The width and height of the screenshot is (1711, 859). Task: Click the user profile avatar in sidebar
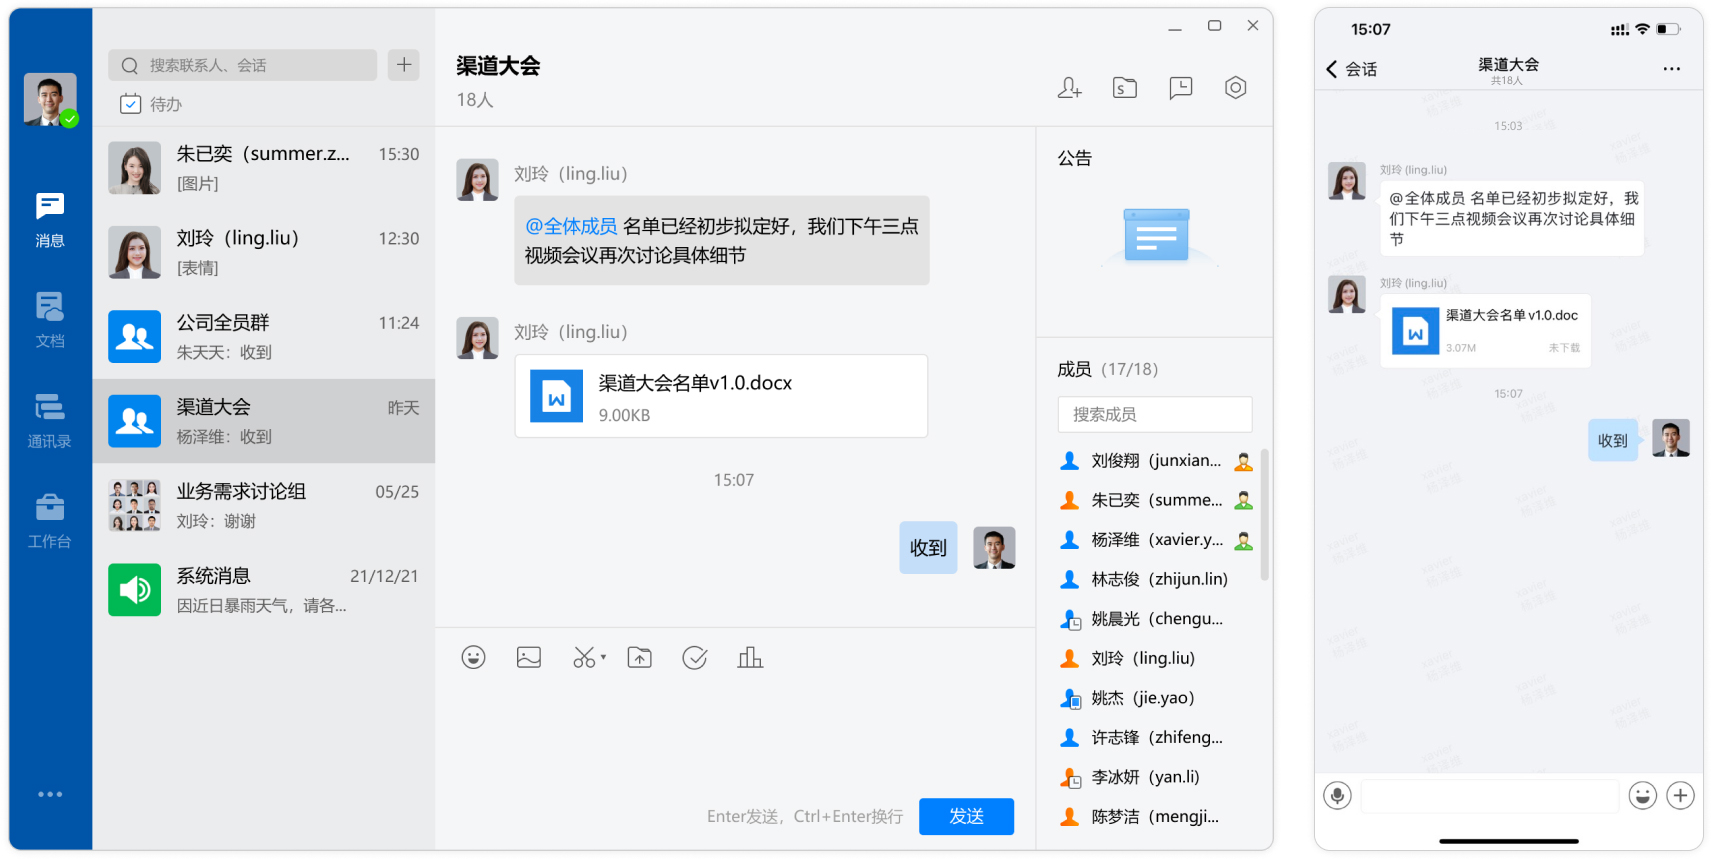(50, 99)
